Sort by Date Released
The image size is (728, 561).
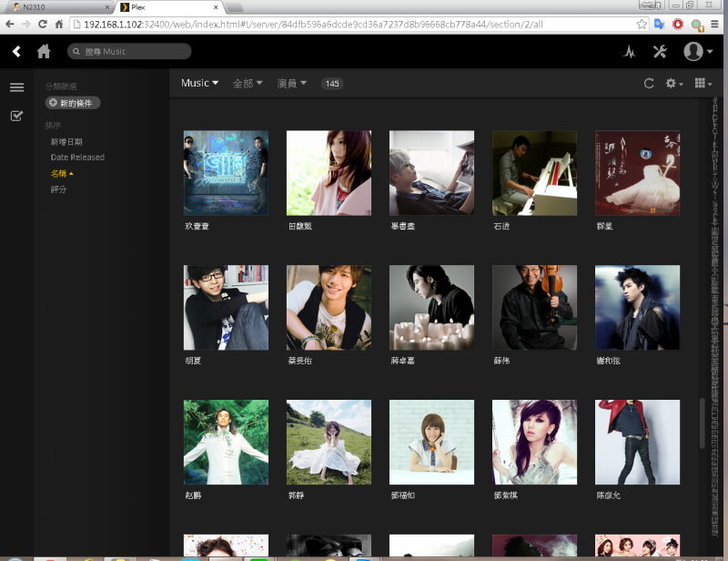77,157
